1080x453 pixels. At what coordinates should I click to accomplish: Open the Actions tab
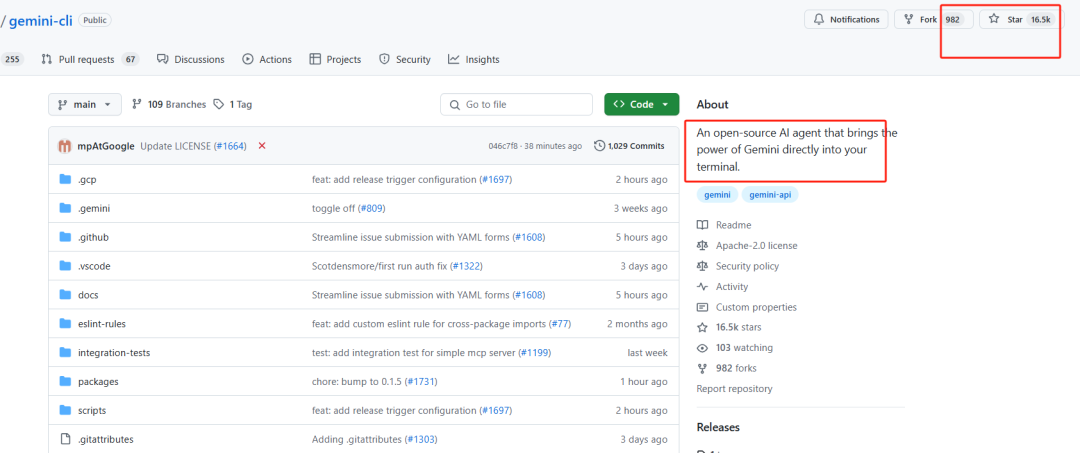(x=267, y=59)
